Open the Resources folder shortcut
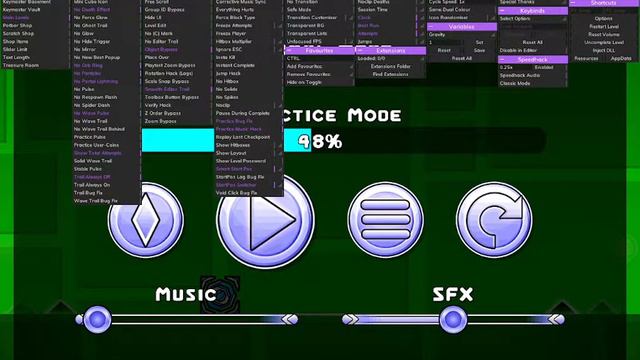Screen dimensions: 640x360 (x=587, y=58)
